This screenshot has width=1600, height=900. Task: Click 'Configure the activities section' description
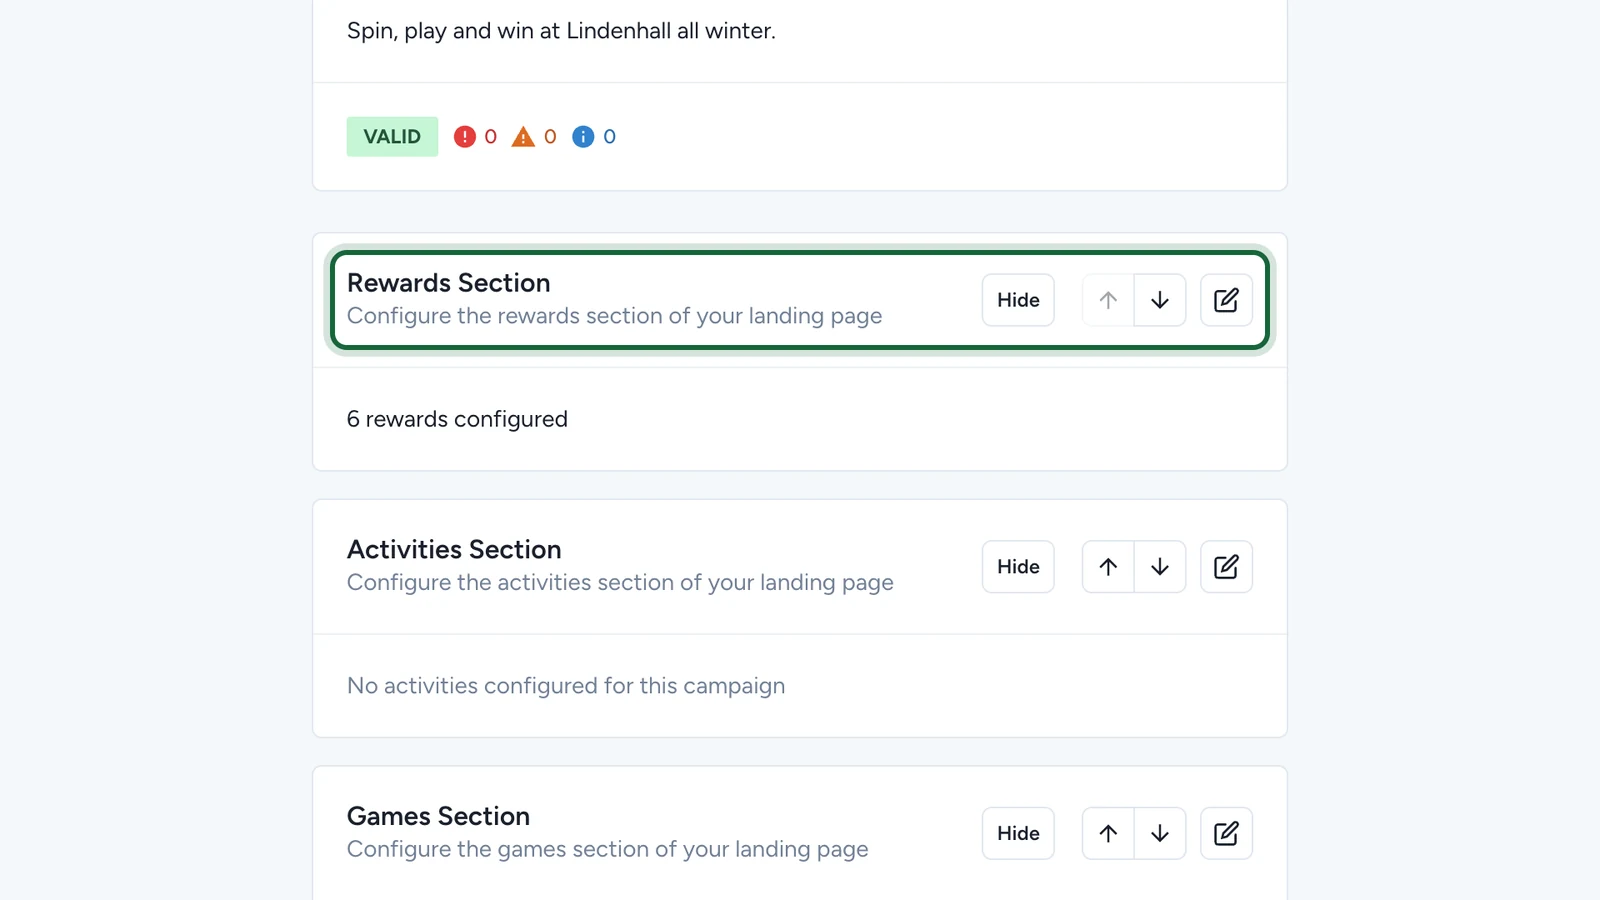(620, 583)
